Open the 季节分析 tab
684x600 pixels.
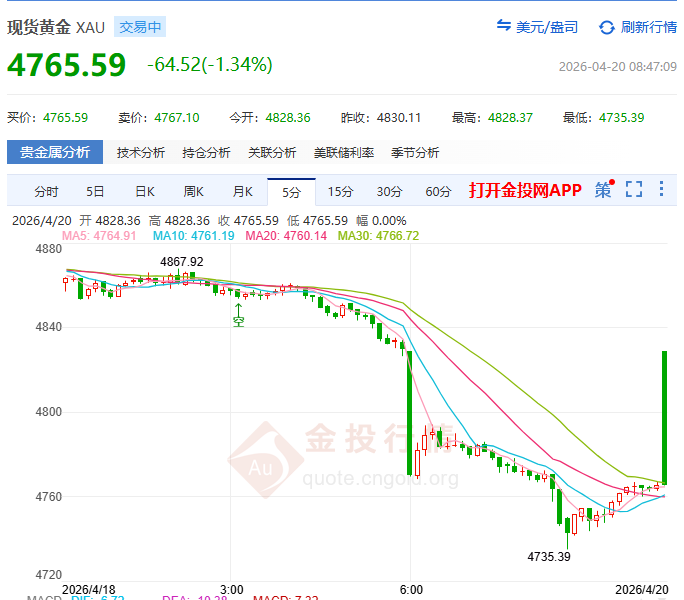pos(415,152)
